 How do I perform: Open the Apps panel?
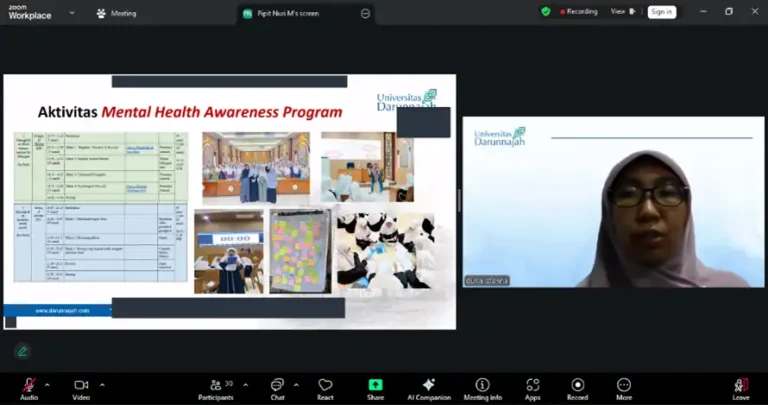click(532, 385)
